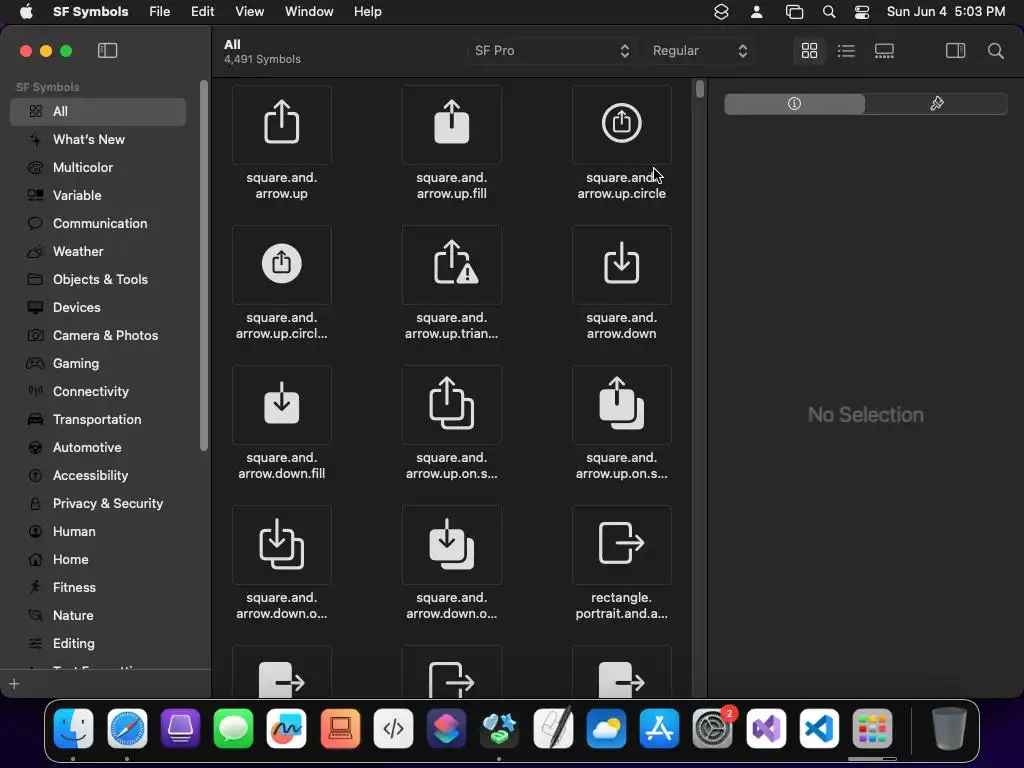Select the share with warning triangle symbol
Viewport: 1024px width, 768px height.
click(x=451, y=264)
